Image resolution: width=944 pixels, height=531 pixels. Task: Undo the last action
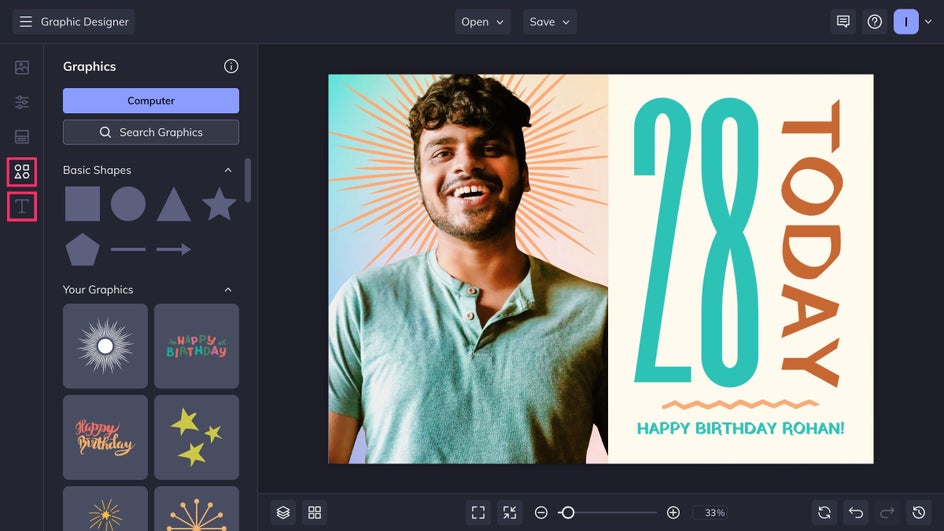point(856,512)
